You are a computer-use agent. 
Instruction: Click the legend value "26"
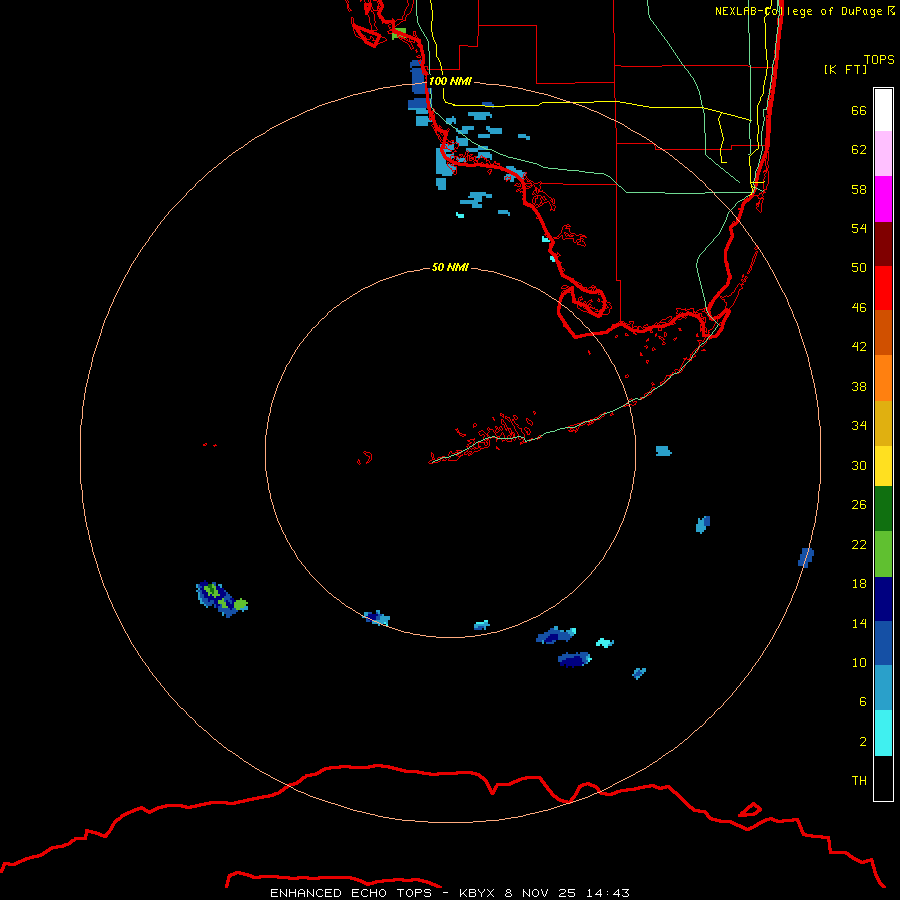[x=859, y=504]
